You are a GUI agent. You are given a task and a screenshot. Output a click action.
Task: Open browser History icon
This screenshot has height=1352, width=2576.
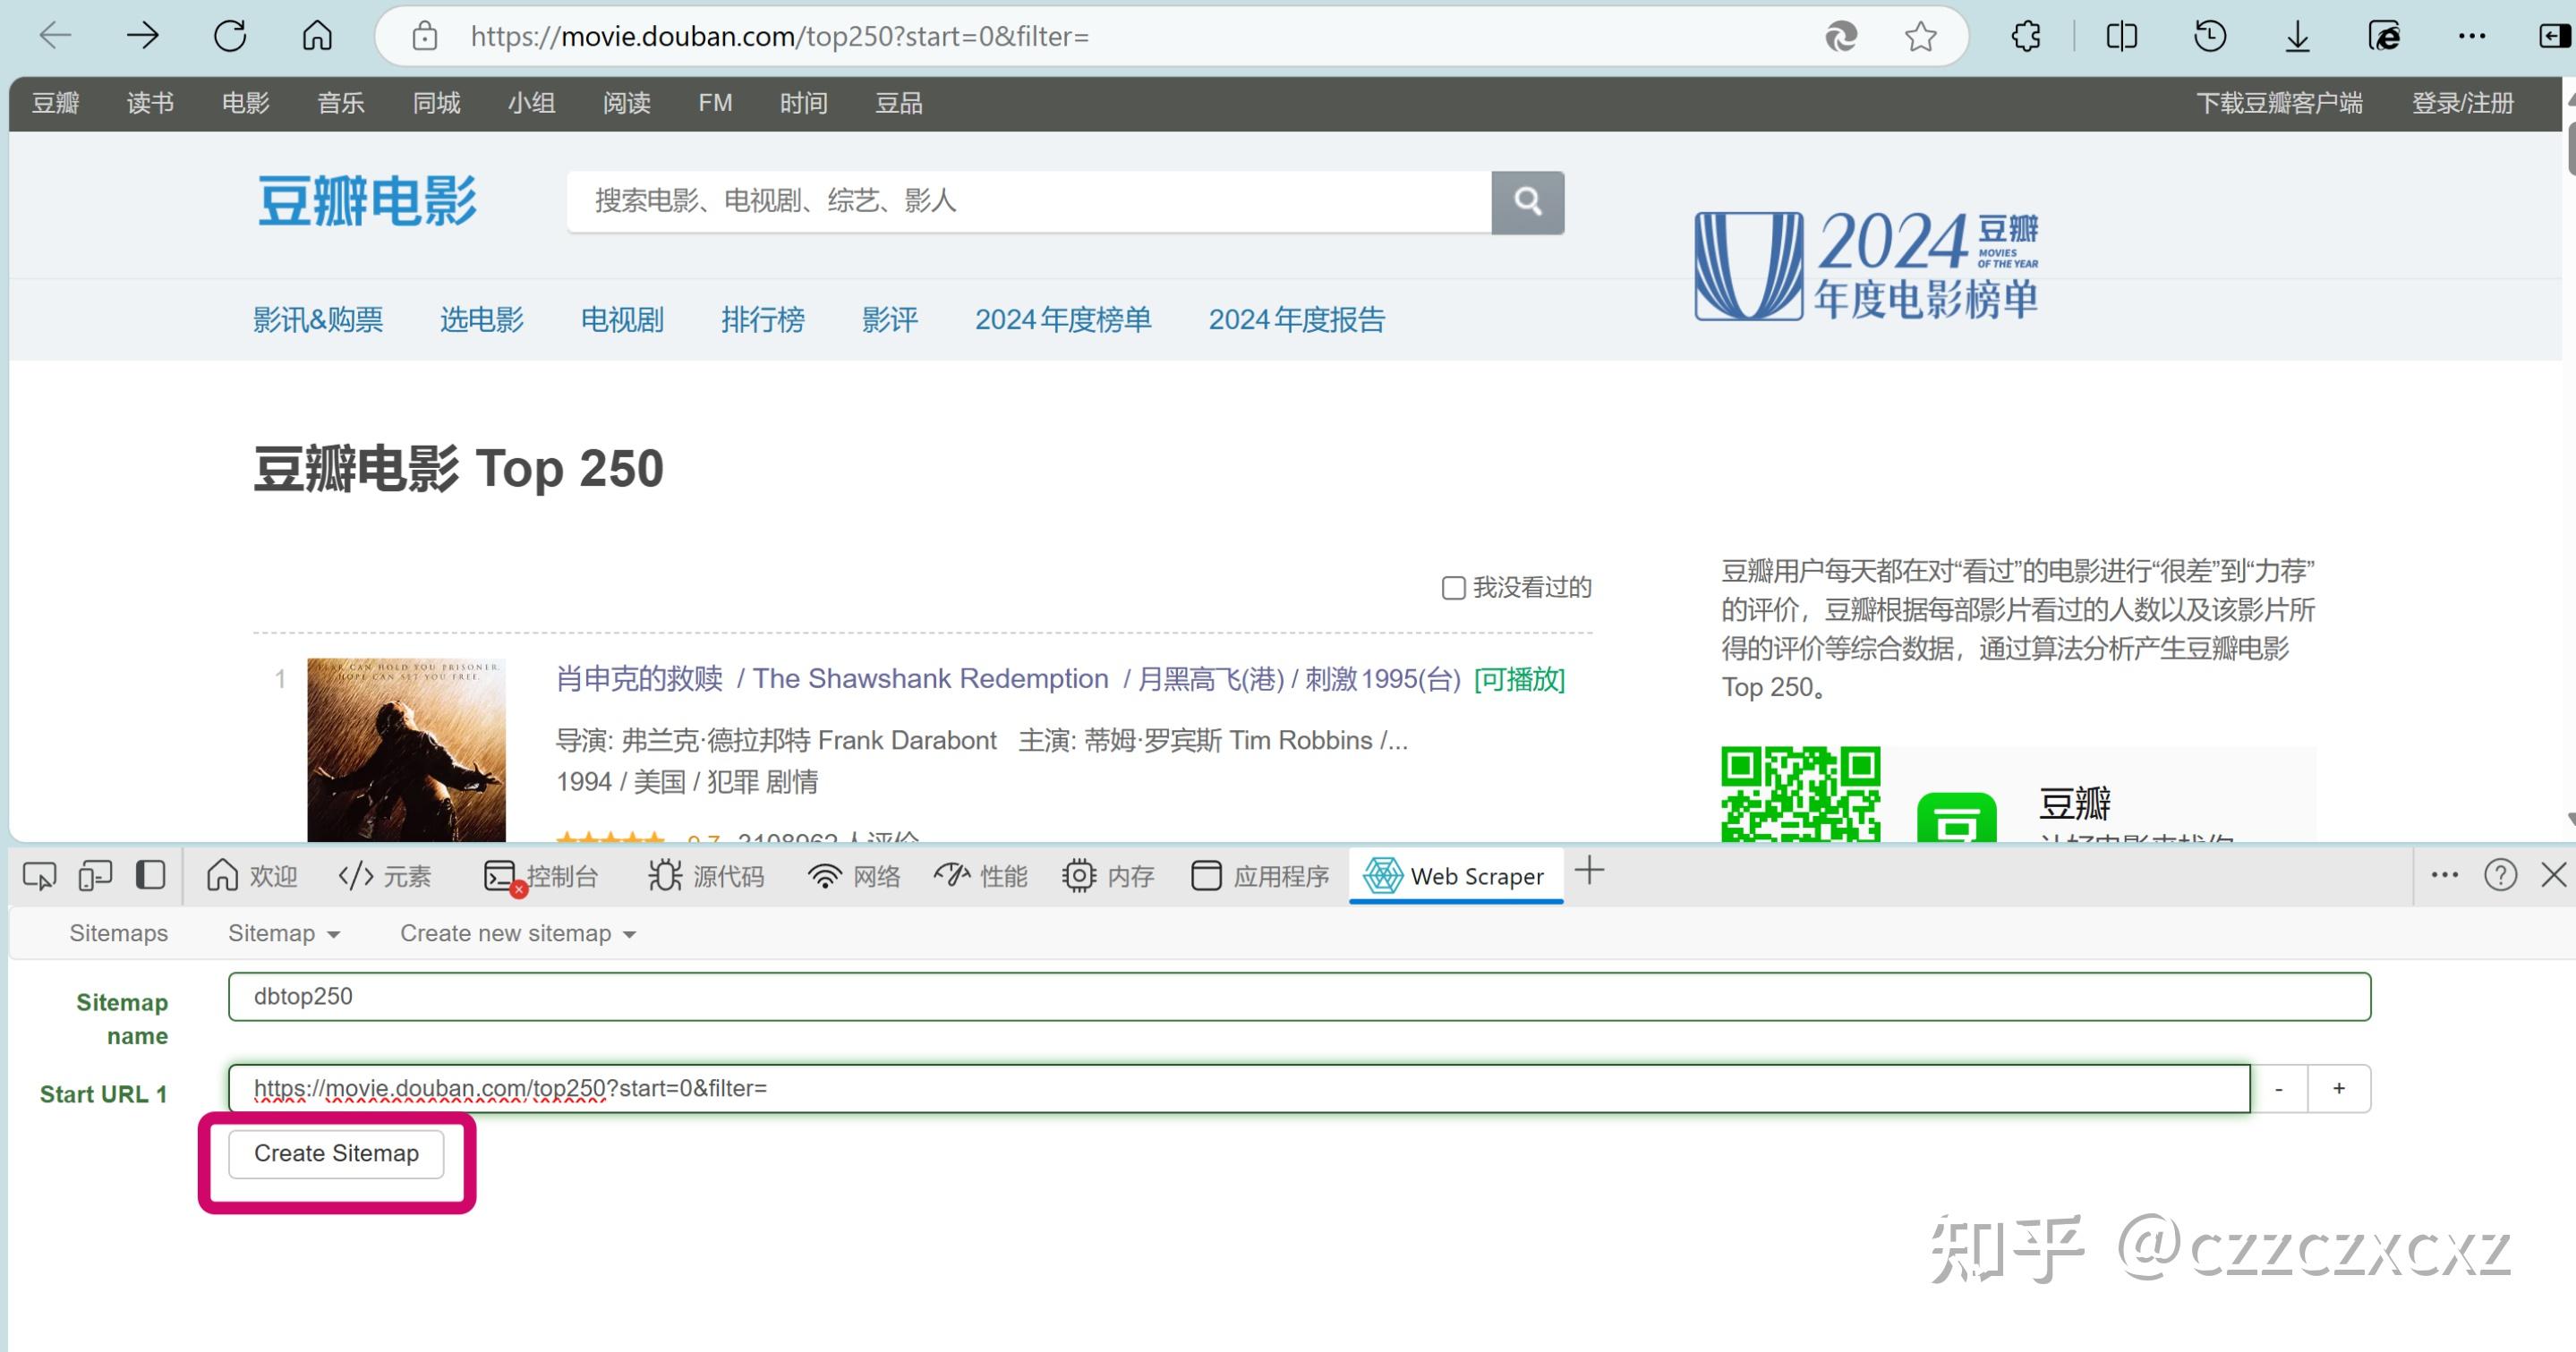click(2211, 36)
